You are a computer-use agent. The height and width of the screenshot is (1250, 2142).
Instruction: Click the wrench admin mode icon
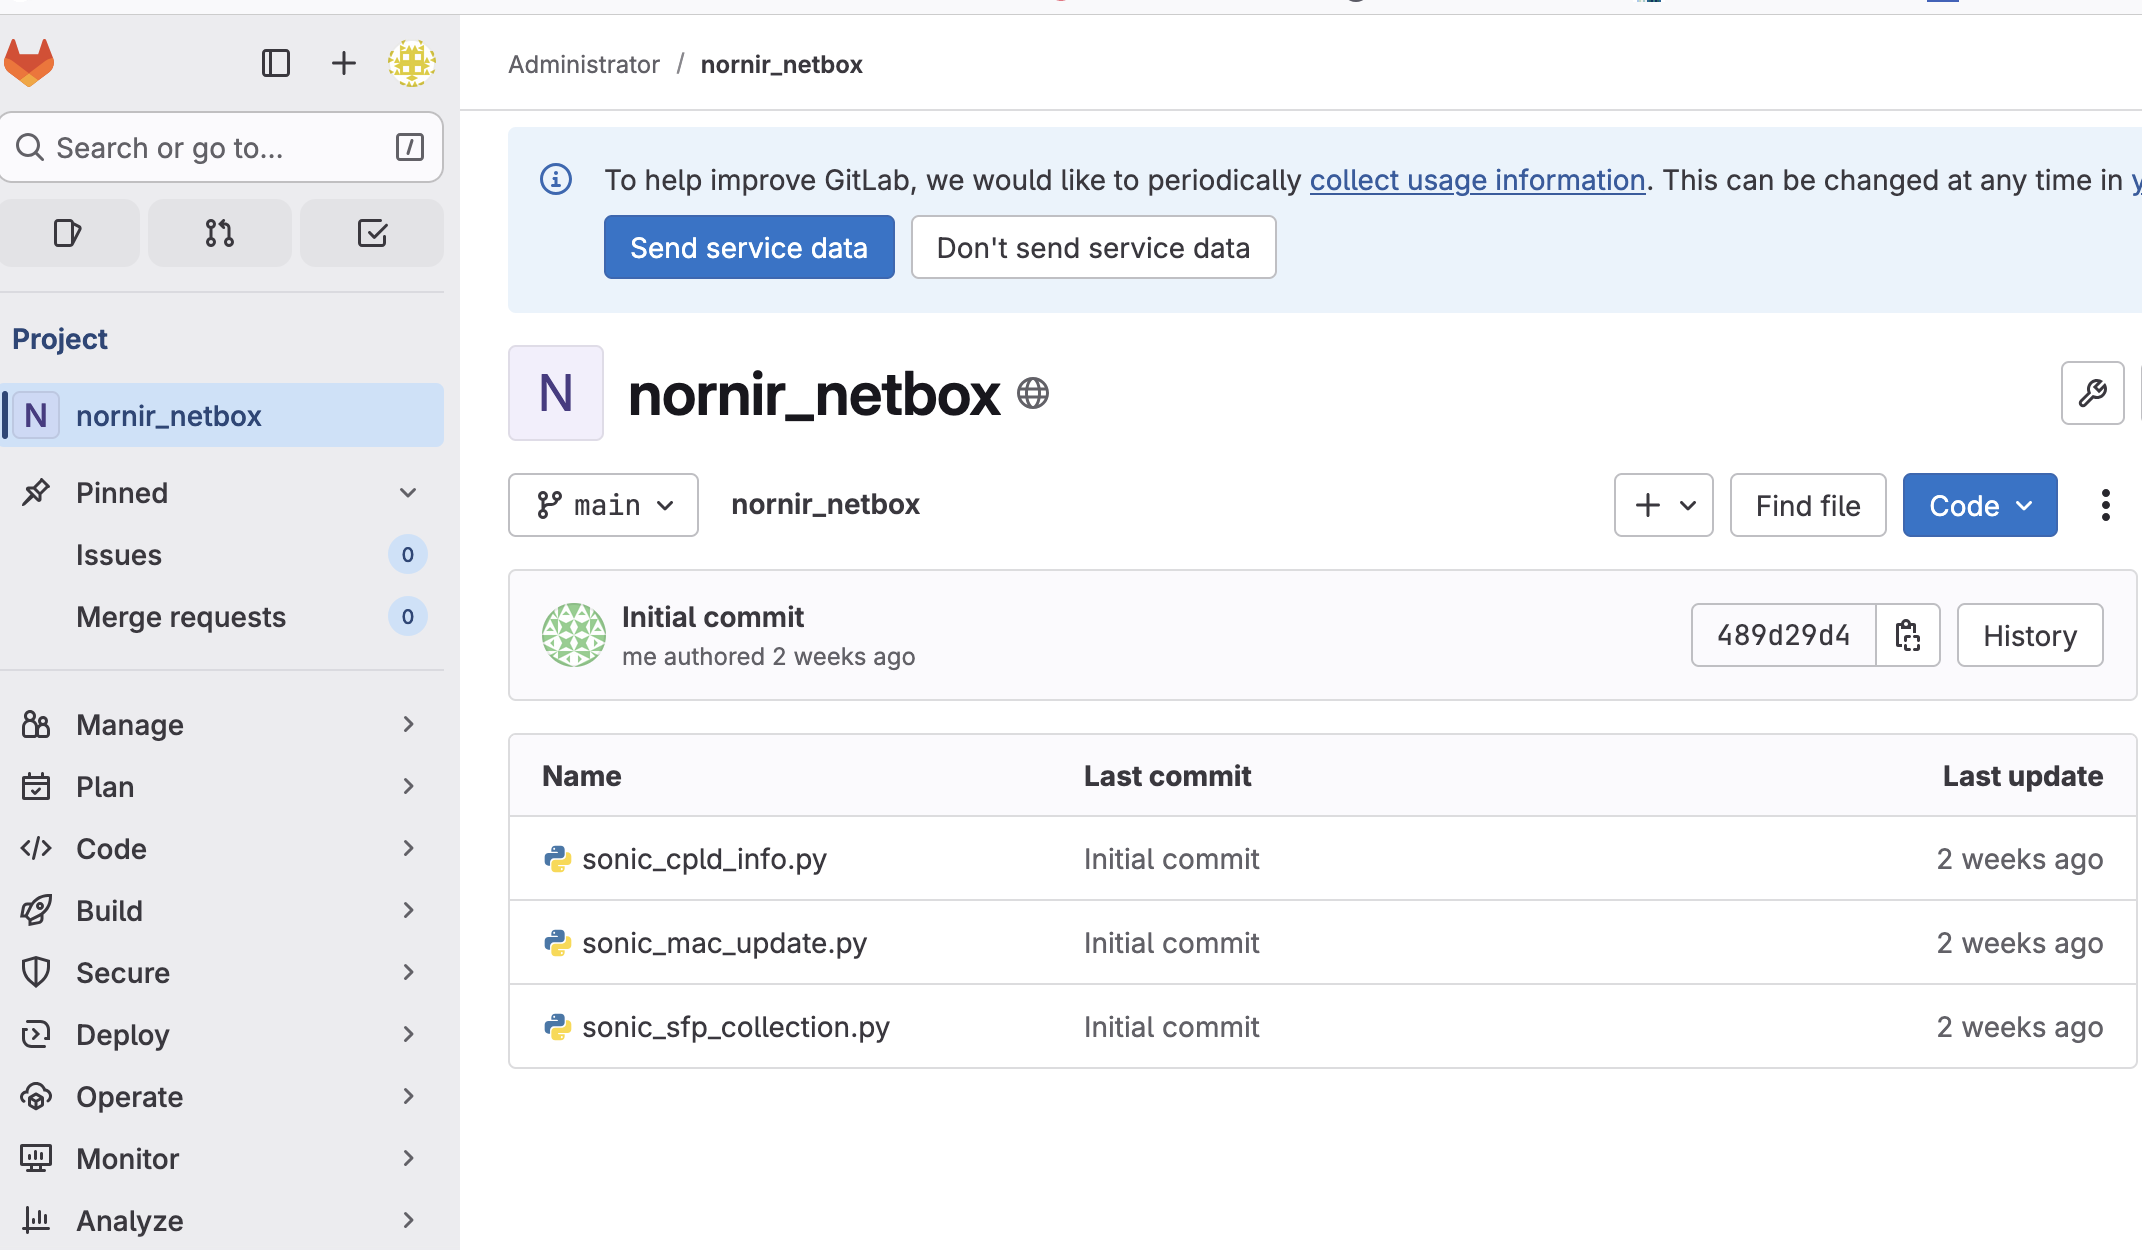(2092, 393)
